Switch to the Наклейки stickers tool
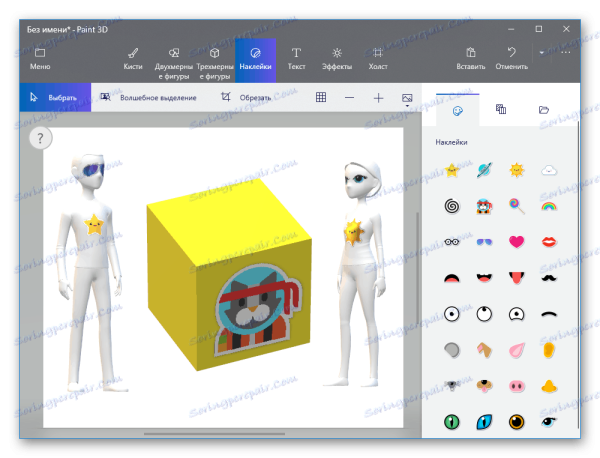600x458 pixels. tap(256, 60)
